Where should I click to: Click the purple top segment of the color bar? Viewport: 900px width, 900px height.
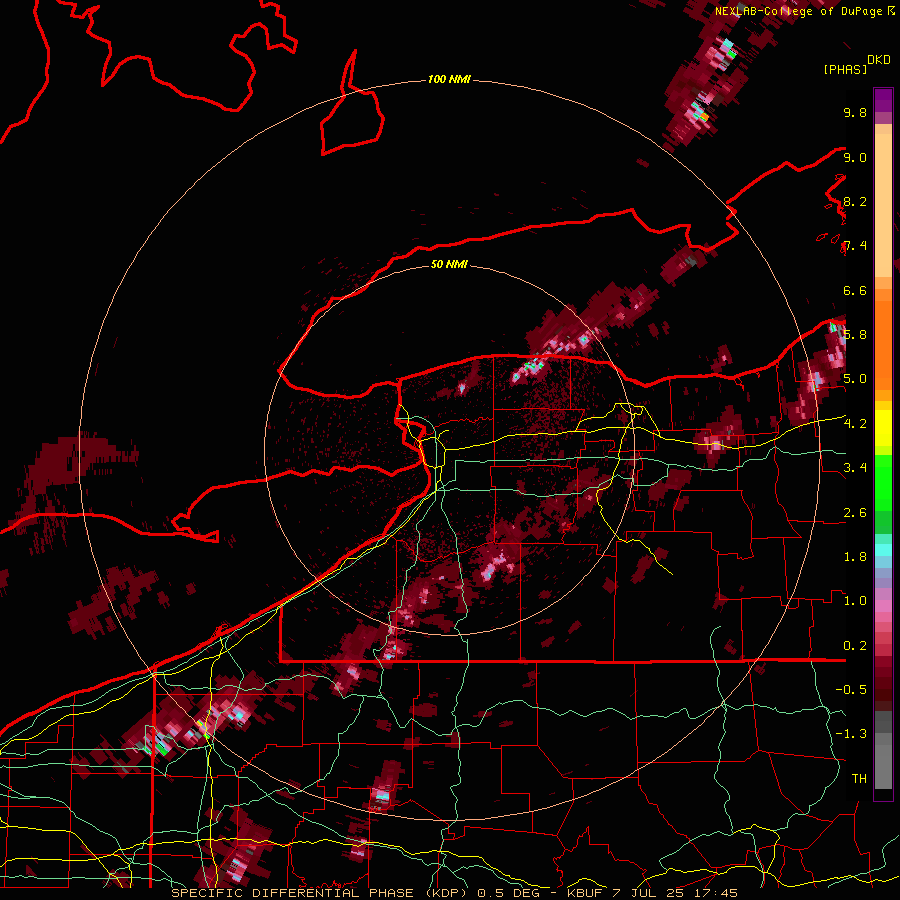point(883,100)
